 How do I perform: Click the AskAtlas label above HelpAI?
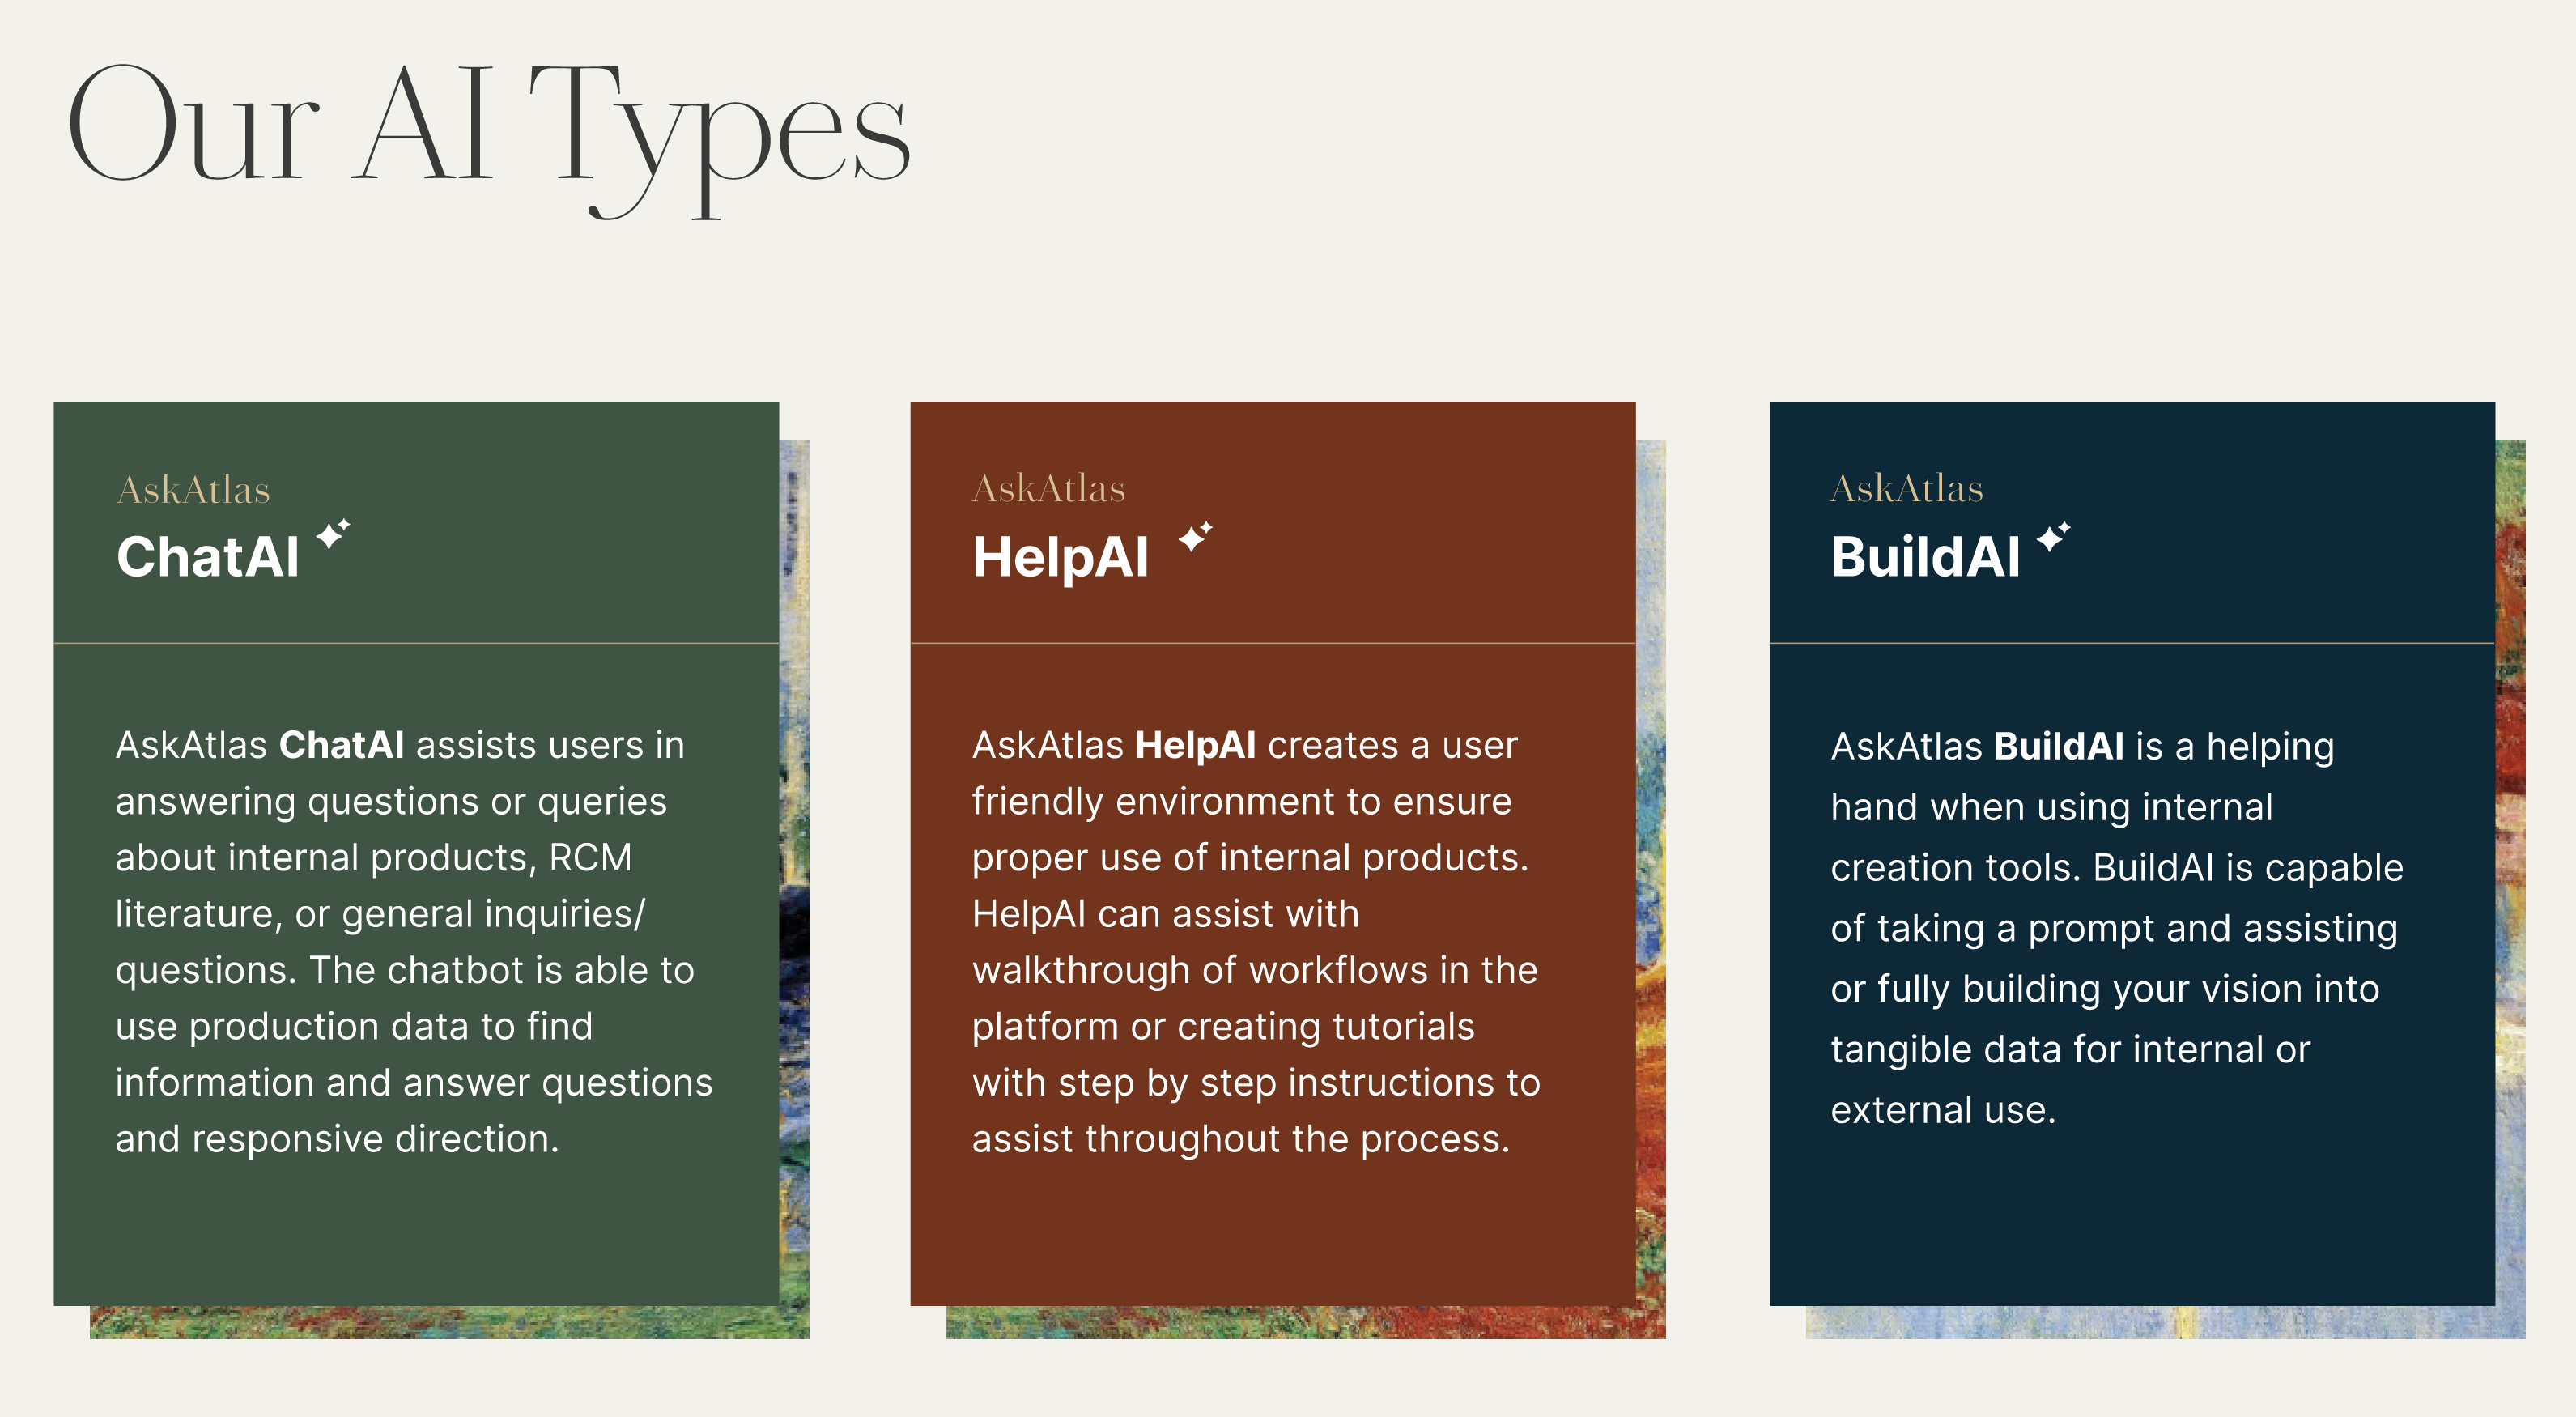coord(1048,489)
